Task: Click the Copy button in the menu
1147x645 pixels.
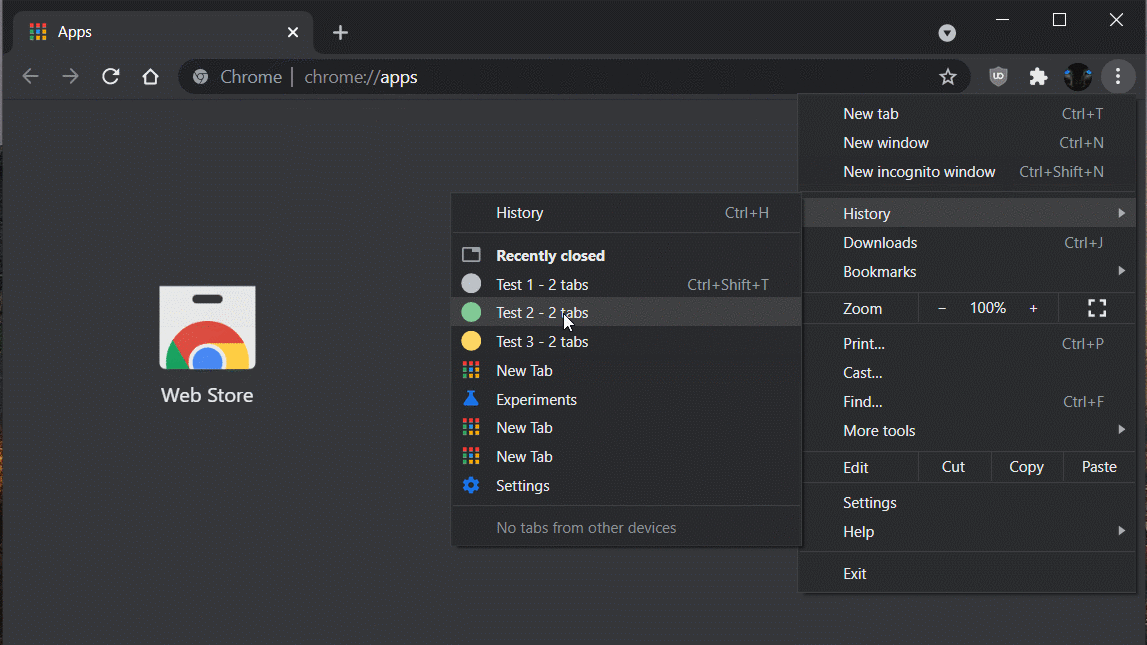Action: [x=1026, y=466]
